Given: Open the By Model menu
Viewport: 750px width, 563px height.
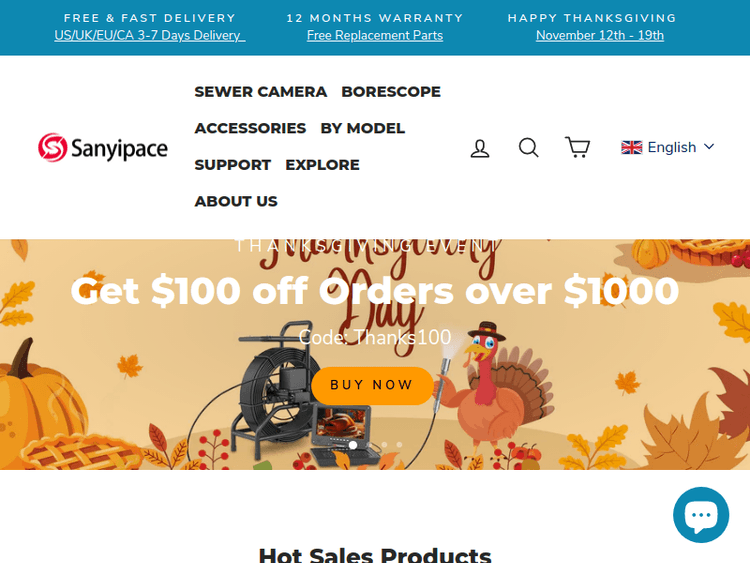Looking at the screenshot, I should click(363, 128).
